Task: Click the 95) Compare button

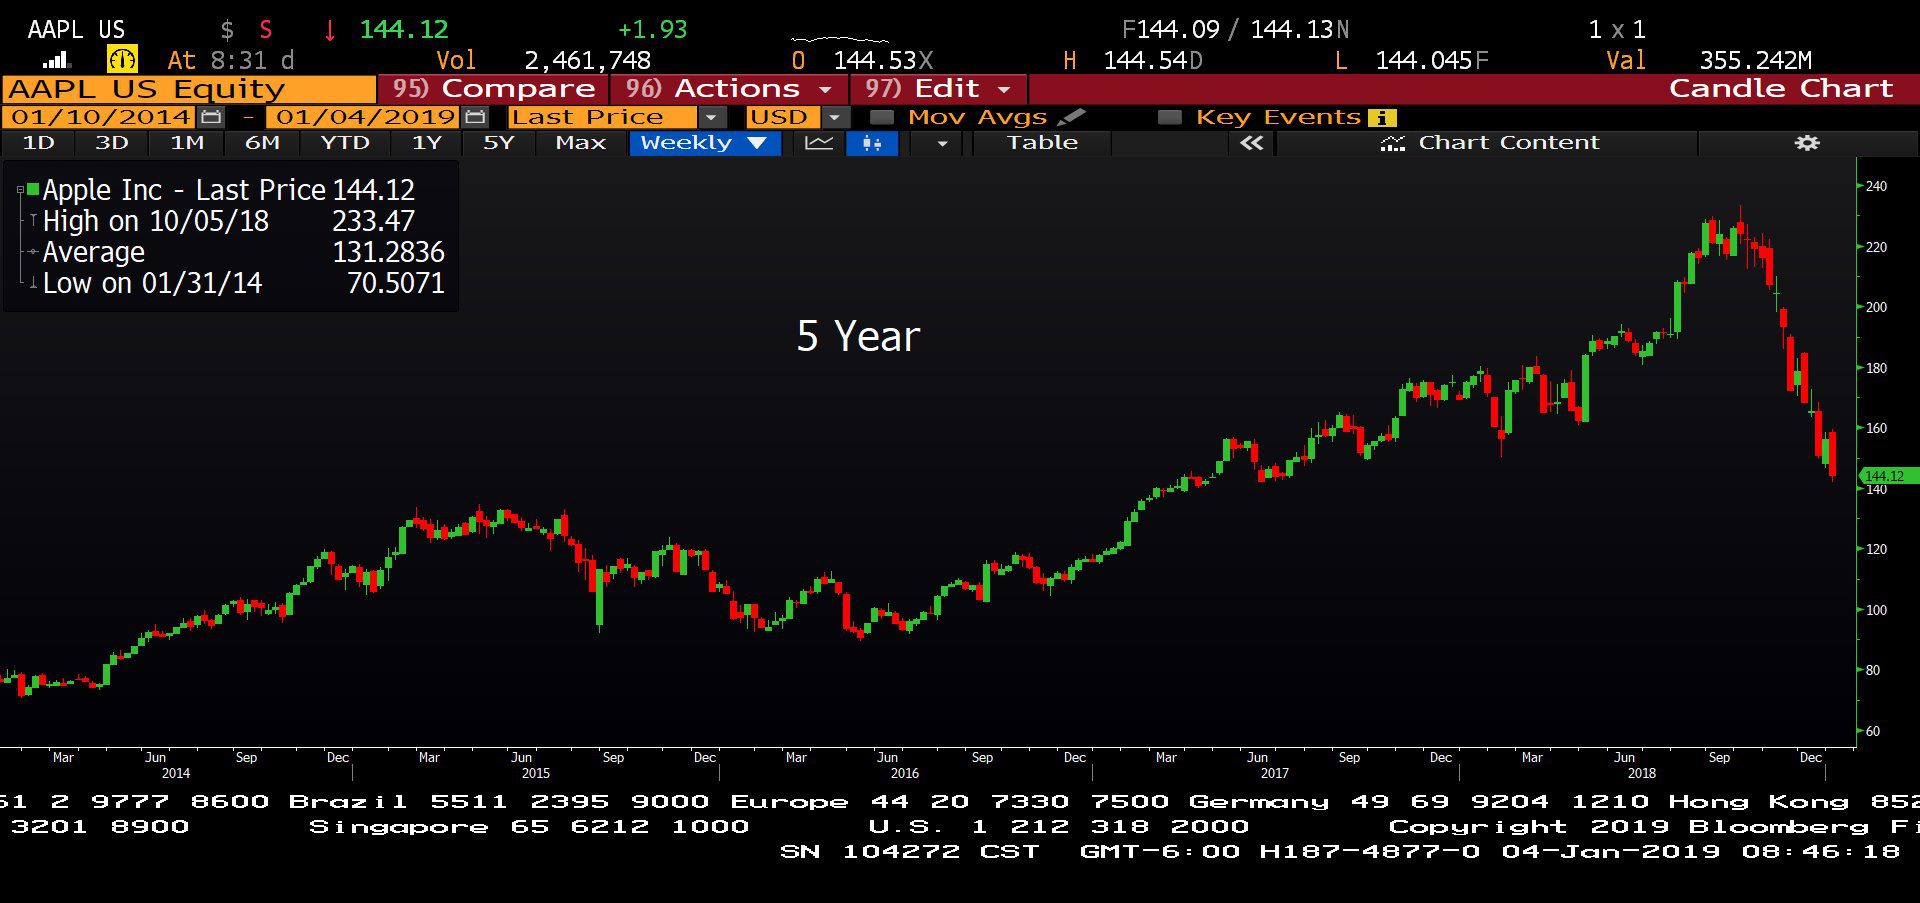Action: coord(493,89)
